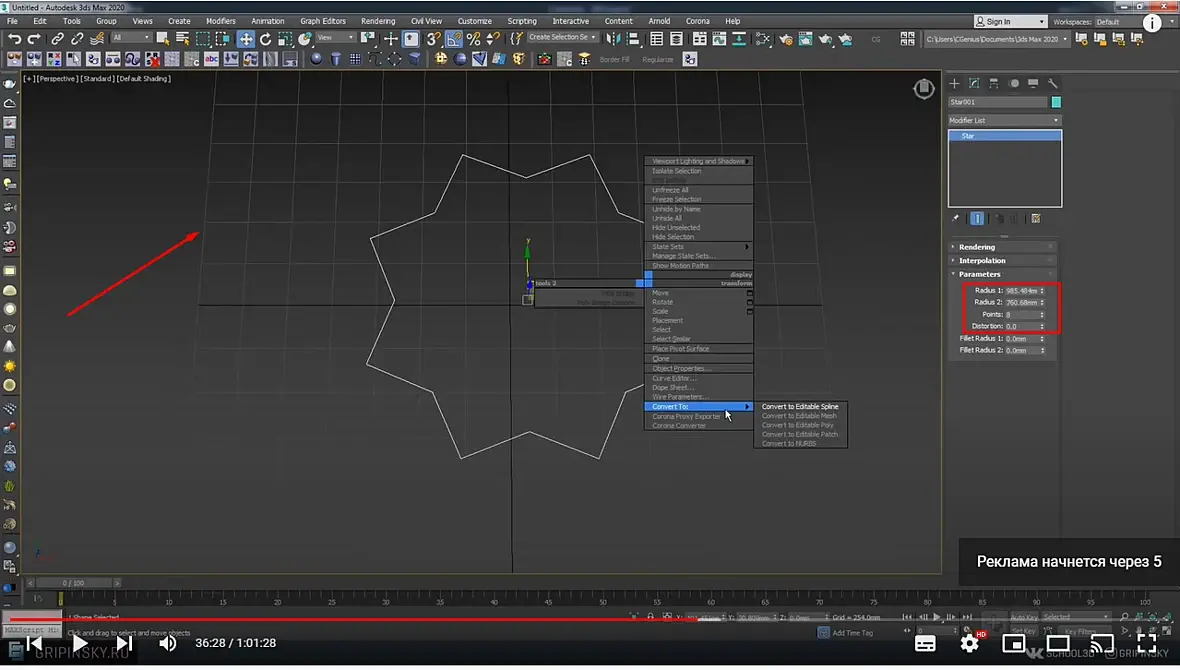1180x670 pixels.
Task: Click the Pin Stack icon
Action: click(956, 218)
